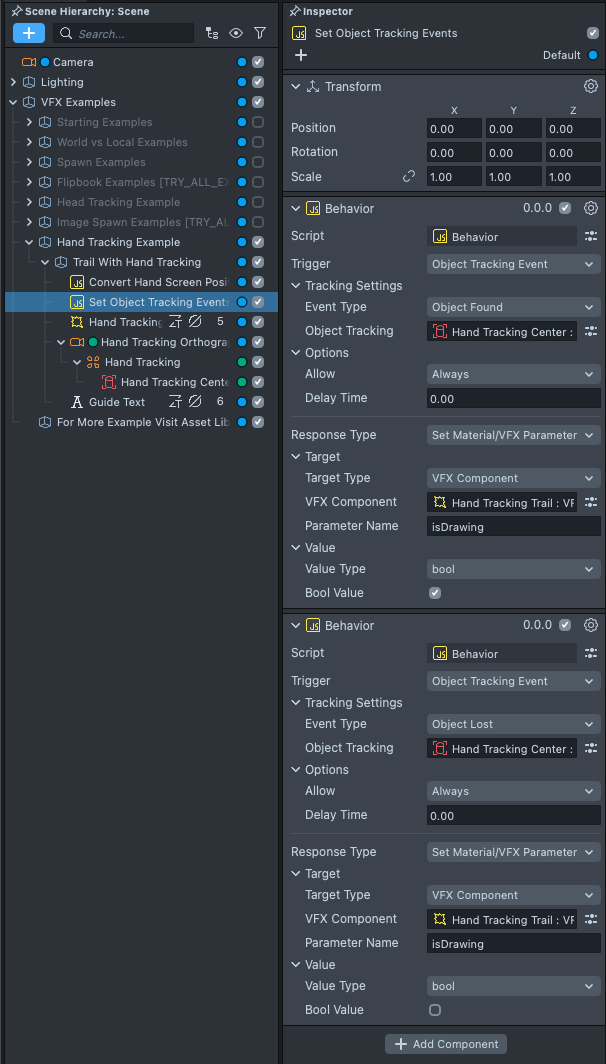Click the filter icon in Scene Hierarchy
The height and width of the screenshot is (1064, 606).
pyautogui.click(x=260, y=33)
